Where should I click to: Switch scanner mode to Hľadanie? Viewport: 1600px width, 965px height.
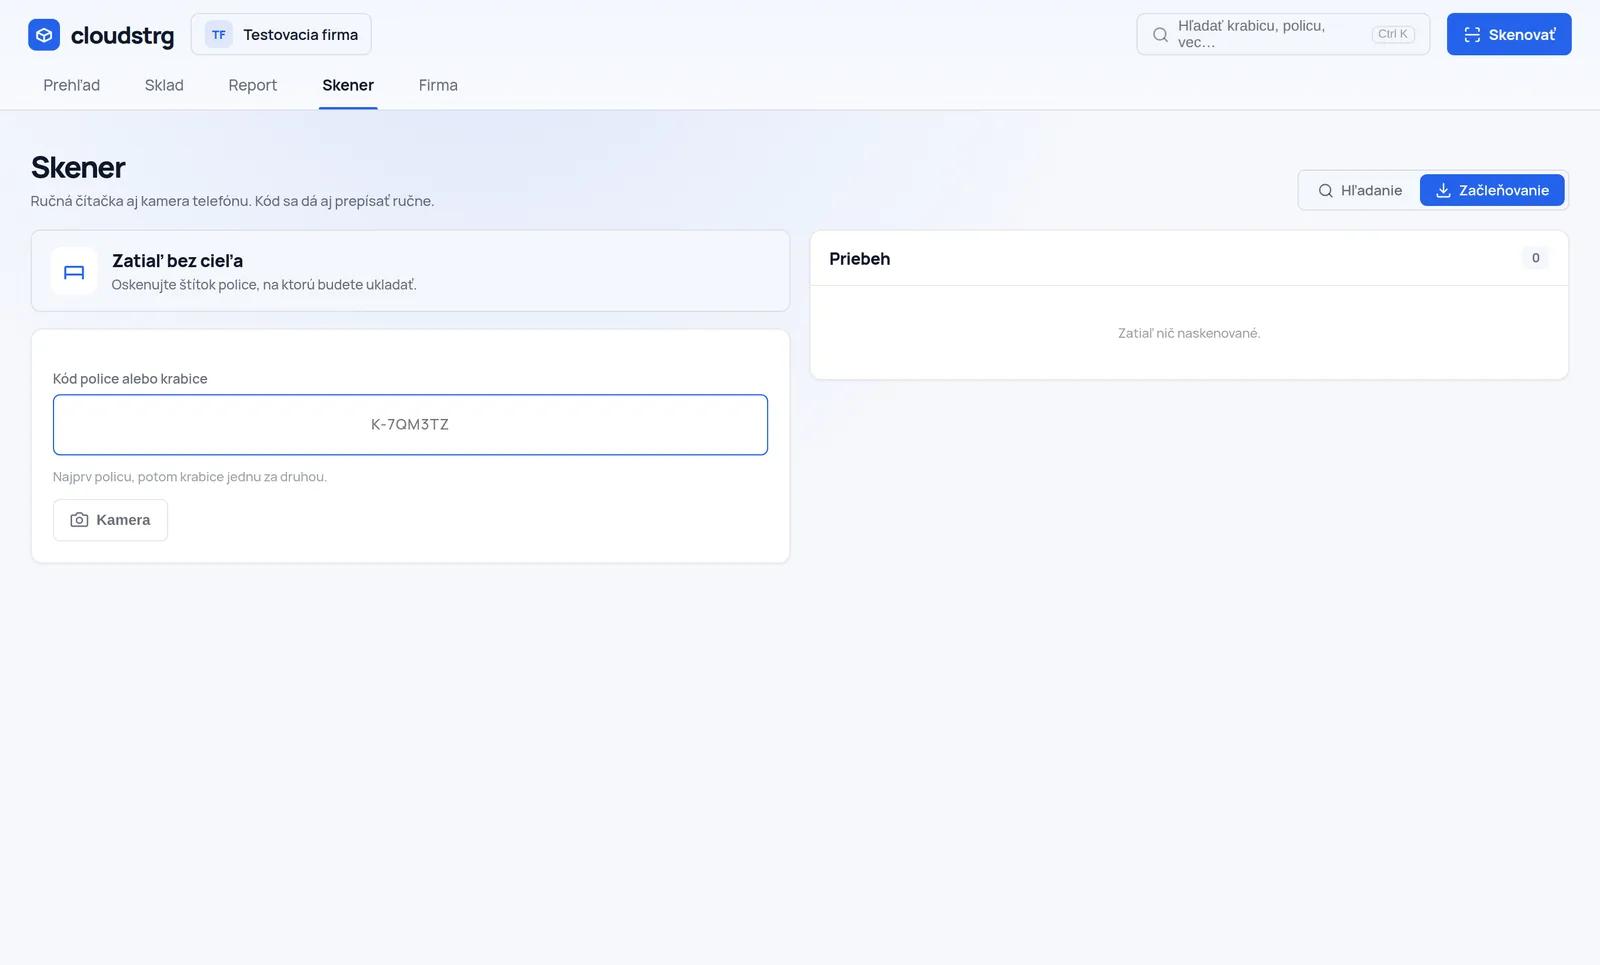coord(1360,190)
